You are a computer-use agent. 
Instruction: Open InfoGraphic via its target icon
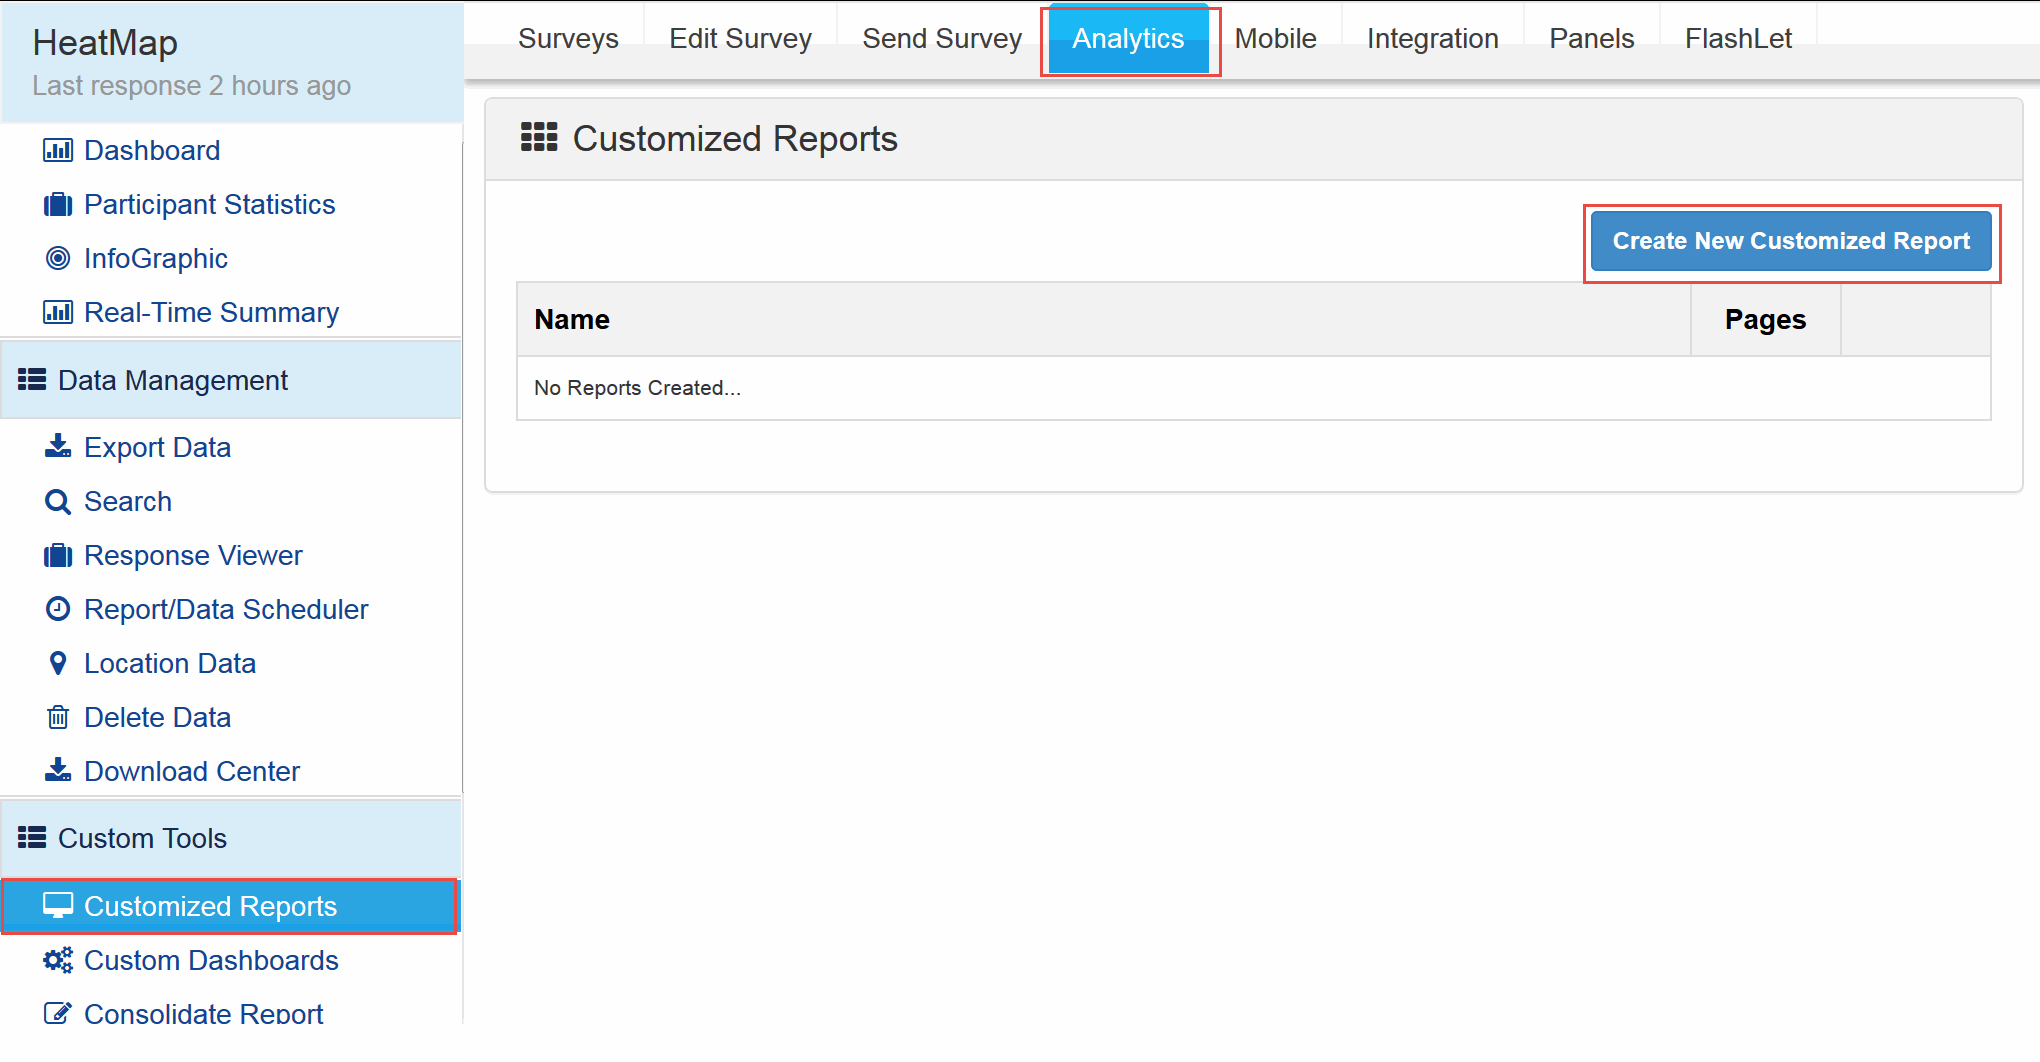tap(59, 258)
